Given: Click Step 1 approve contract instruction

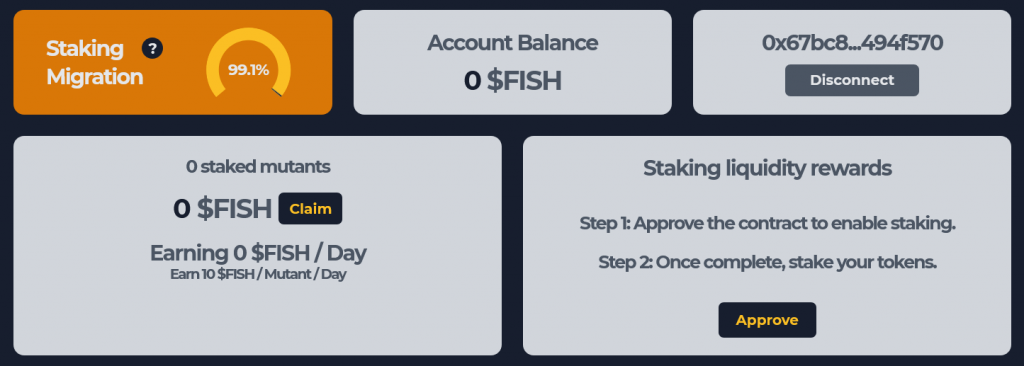Looking at the screenshot, I should point(767,224).
